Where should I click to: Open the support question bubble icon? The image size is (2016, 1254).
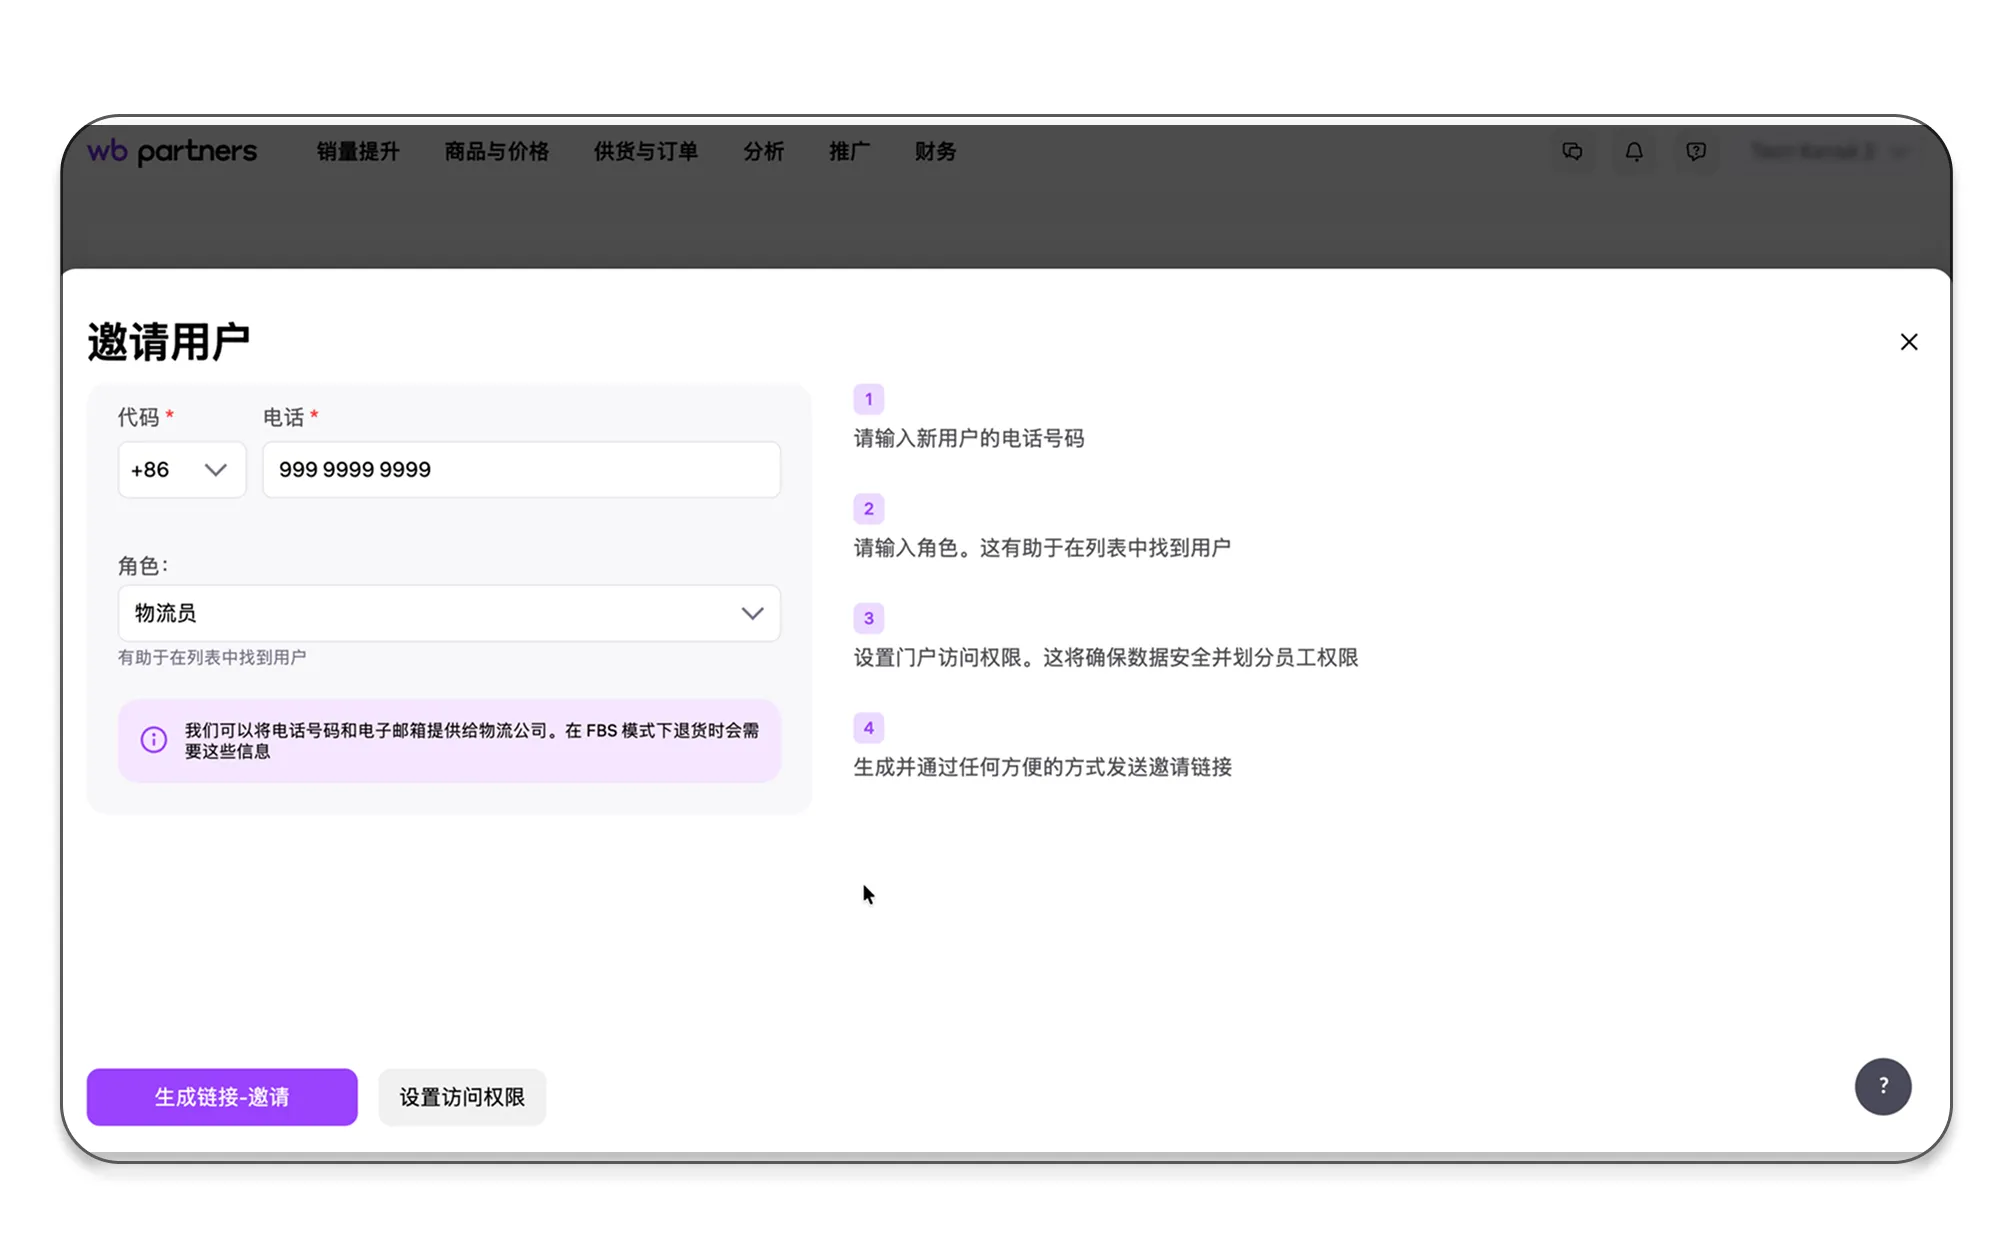1696,151
